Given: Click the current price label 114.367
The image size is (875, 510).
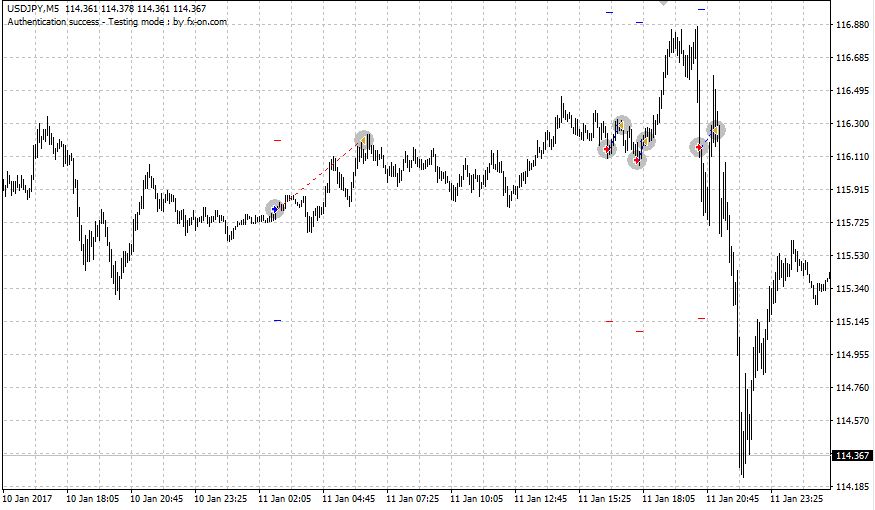Looking at the screenshot, I should tap(852, 456).
